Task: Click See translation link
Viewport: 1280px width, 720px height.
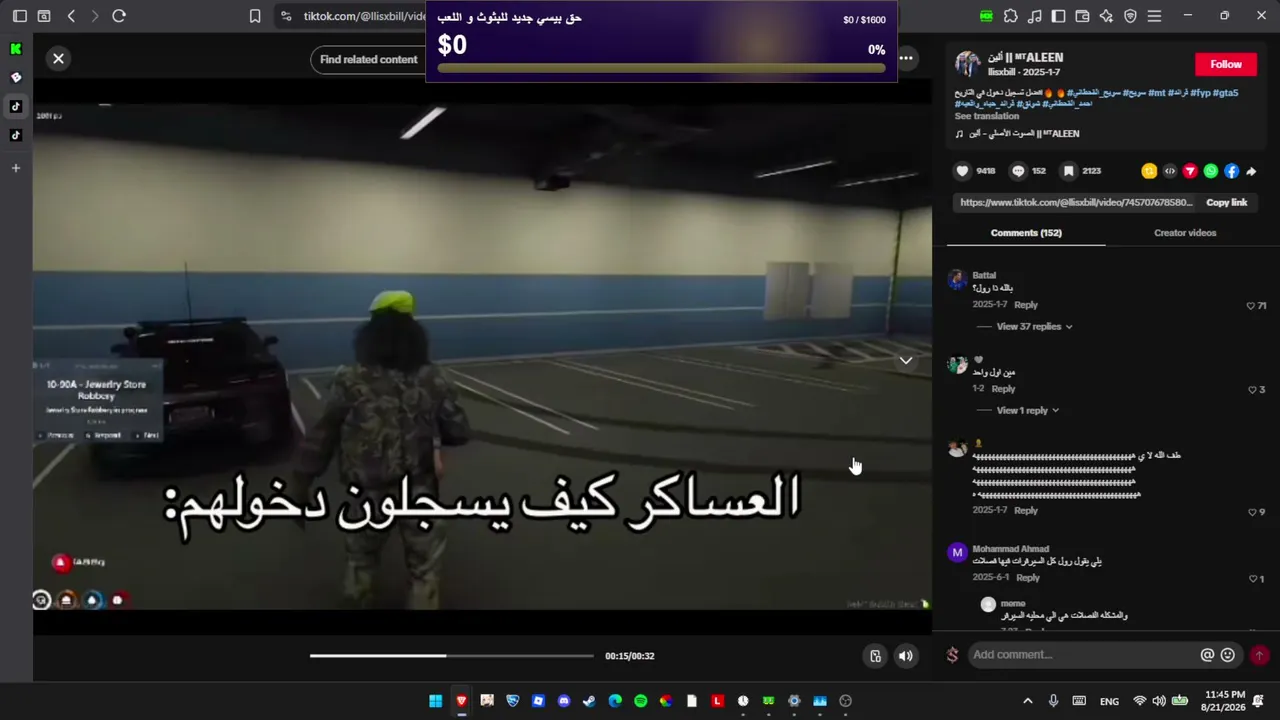Action: click(987, 116)
